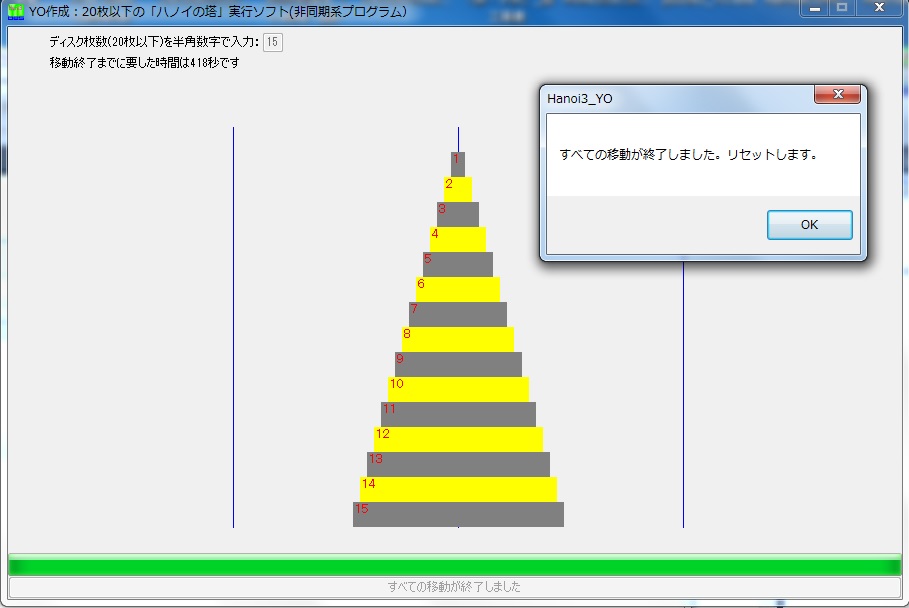Close the main Hanoi application window
This screenshot has width=909, height=608.
879,9
